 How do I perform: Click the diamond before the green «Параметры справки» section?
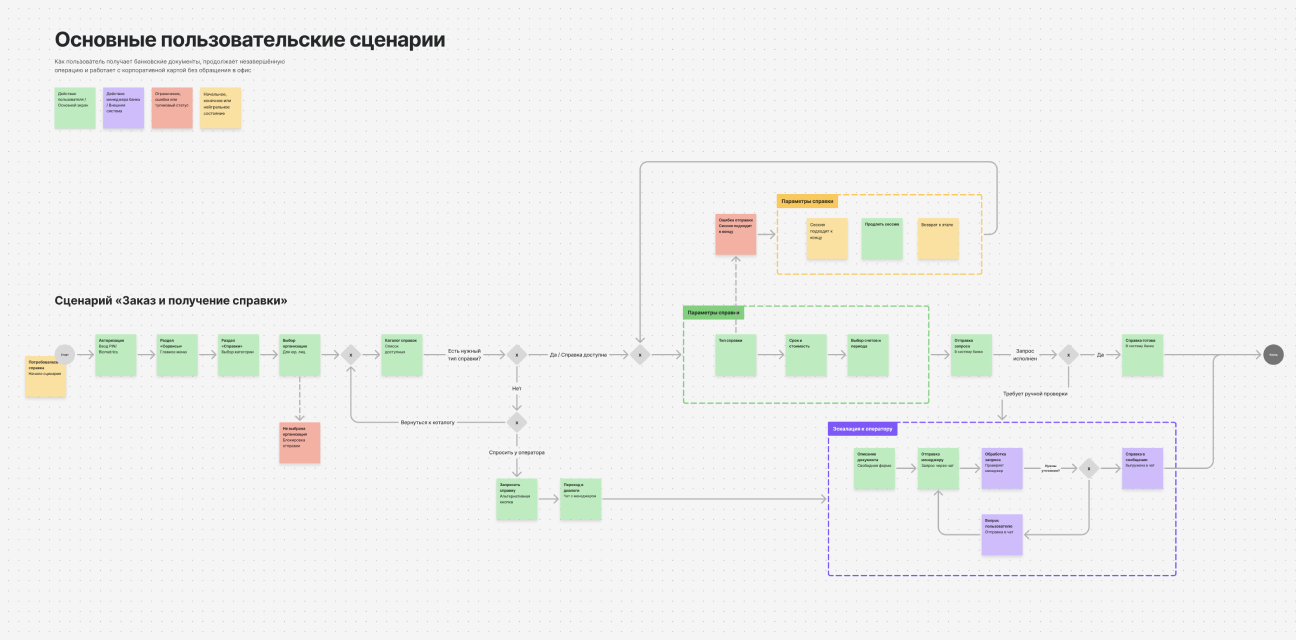point(640,354)
